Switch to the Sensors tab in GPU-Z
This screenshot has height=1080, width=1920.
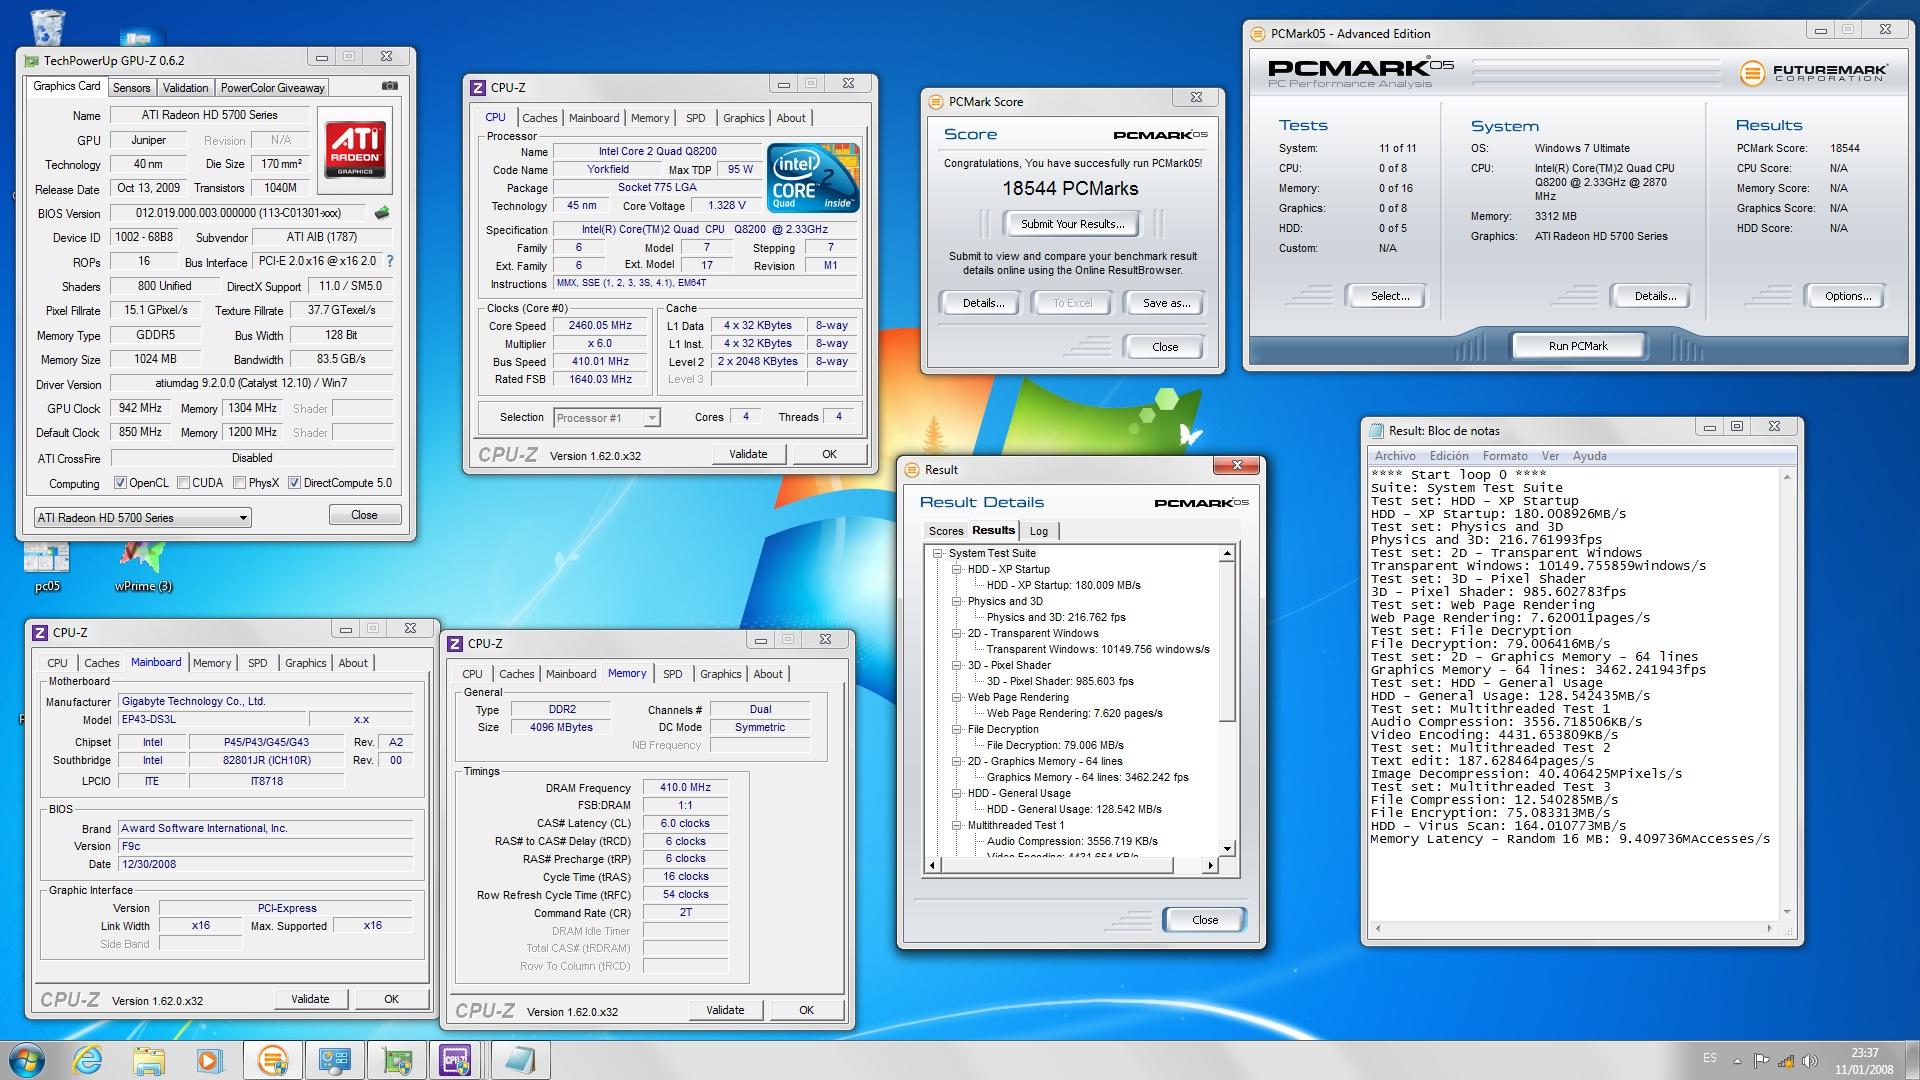pos(131,88)
